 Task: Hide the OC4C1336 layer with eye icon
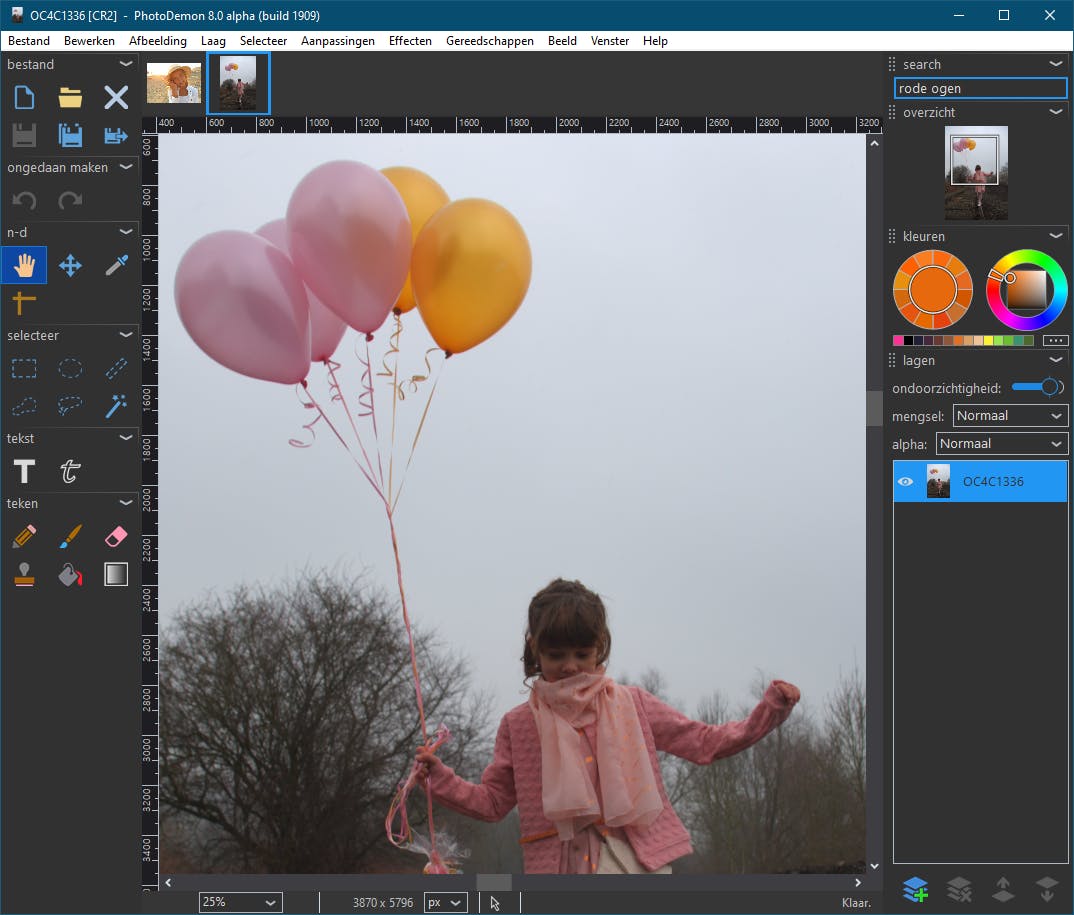coord(906,482)
